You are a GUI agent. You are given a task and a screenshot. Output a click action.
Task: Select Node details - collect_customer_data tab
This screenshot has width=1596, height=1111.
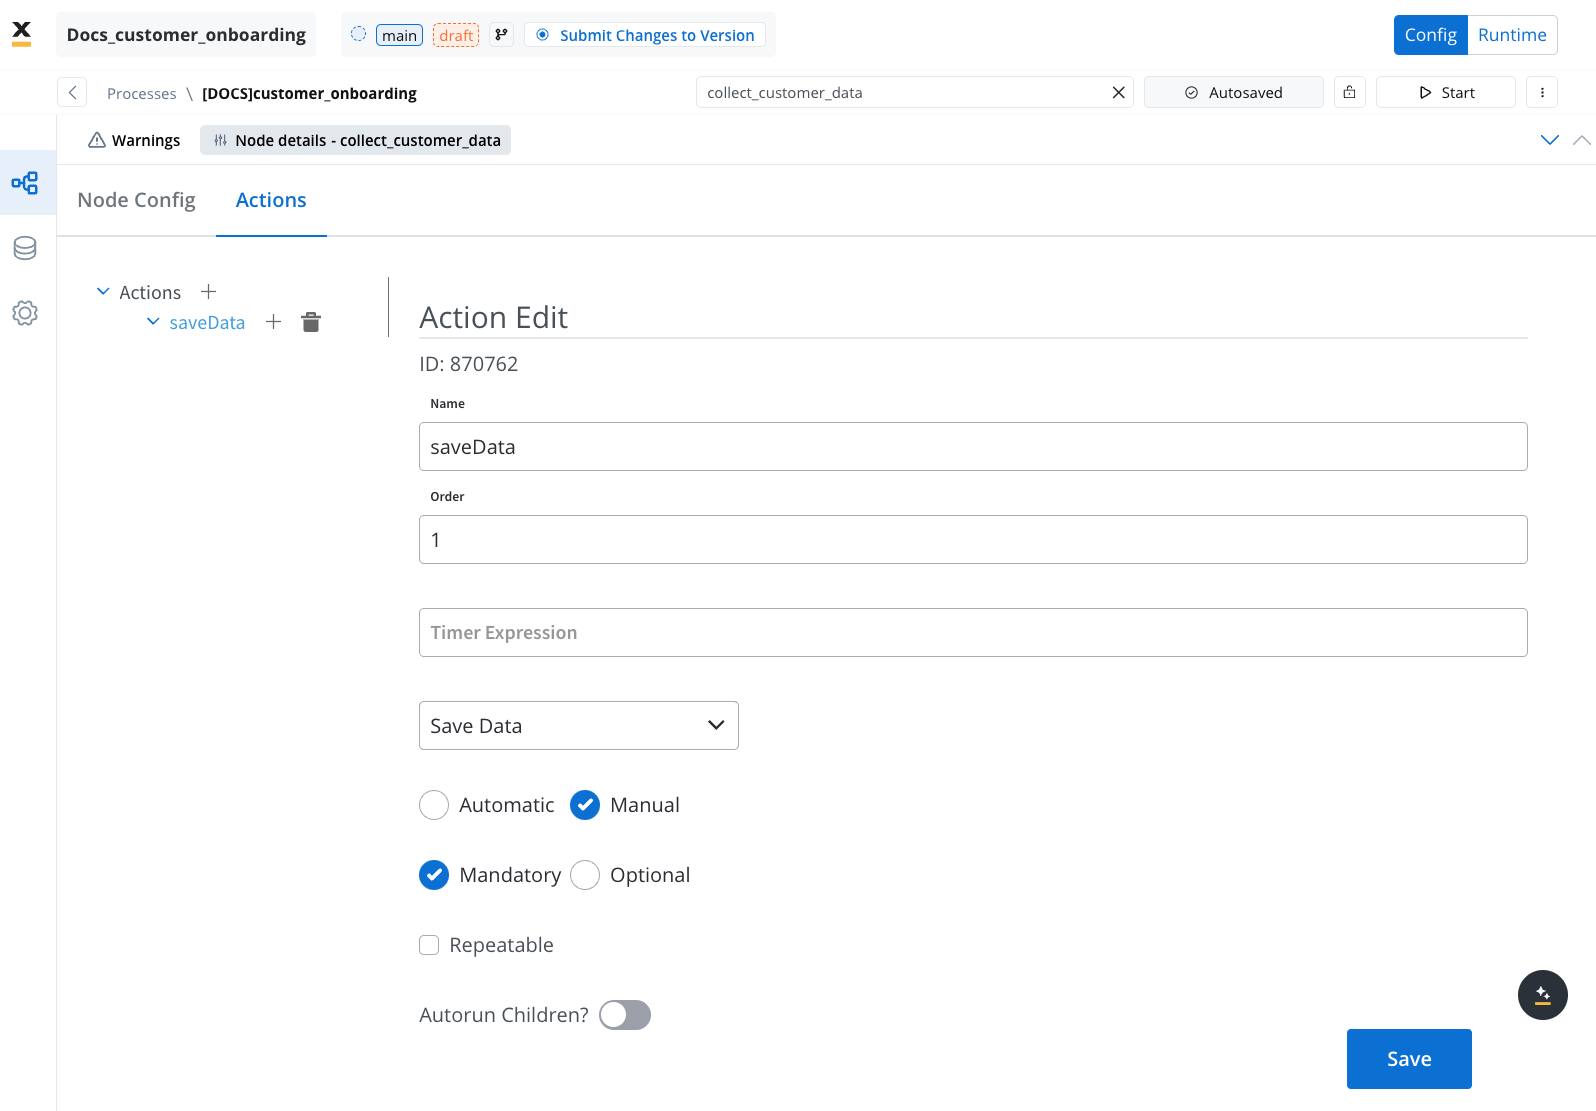click(355, 140)
